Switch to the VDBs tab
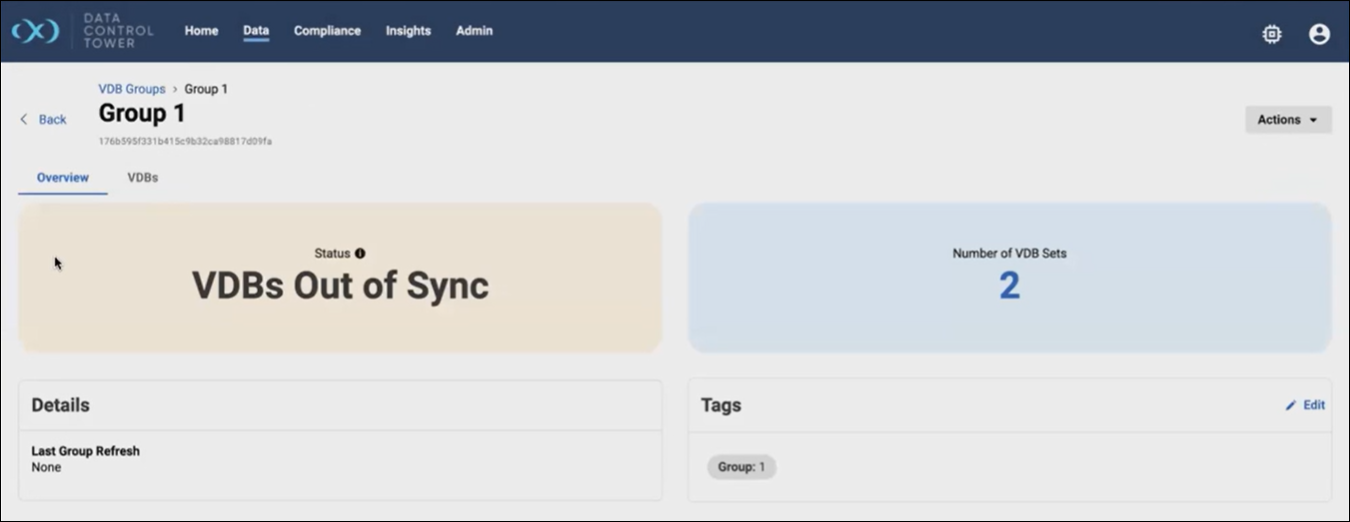 [x=143, y=178]
